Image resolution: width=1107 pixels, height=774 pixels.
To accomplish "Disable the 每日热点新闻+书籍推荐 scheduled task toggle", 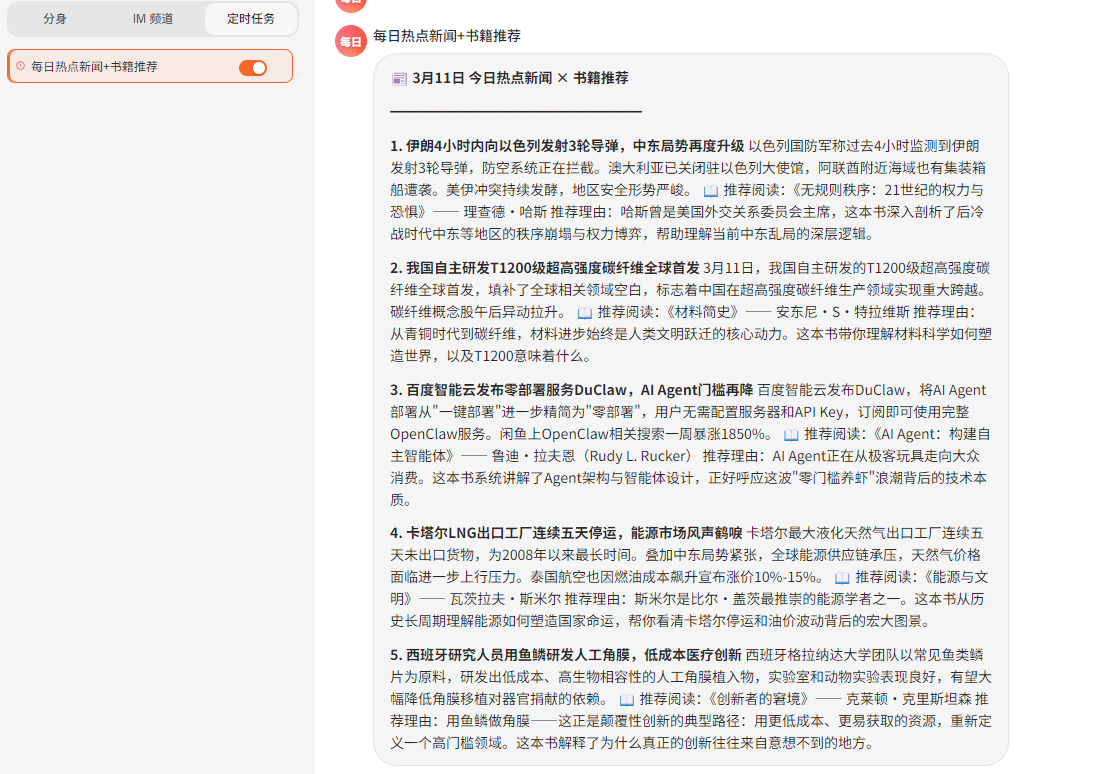I will point(253,67).
